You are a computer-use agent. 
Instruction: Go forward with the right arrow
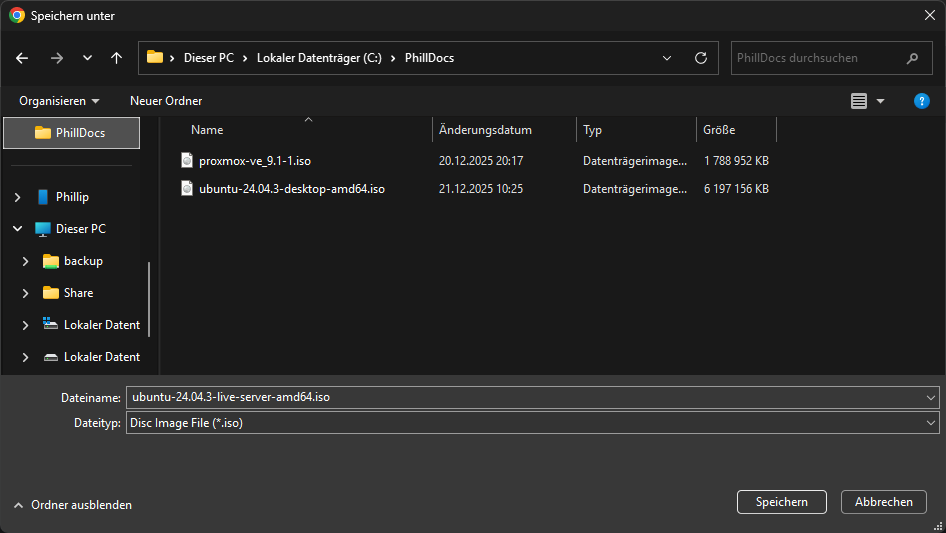click(57, 58)
